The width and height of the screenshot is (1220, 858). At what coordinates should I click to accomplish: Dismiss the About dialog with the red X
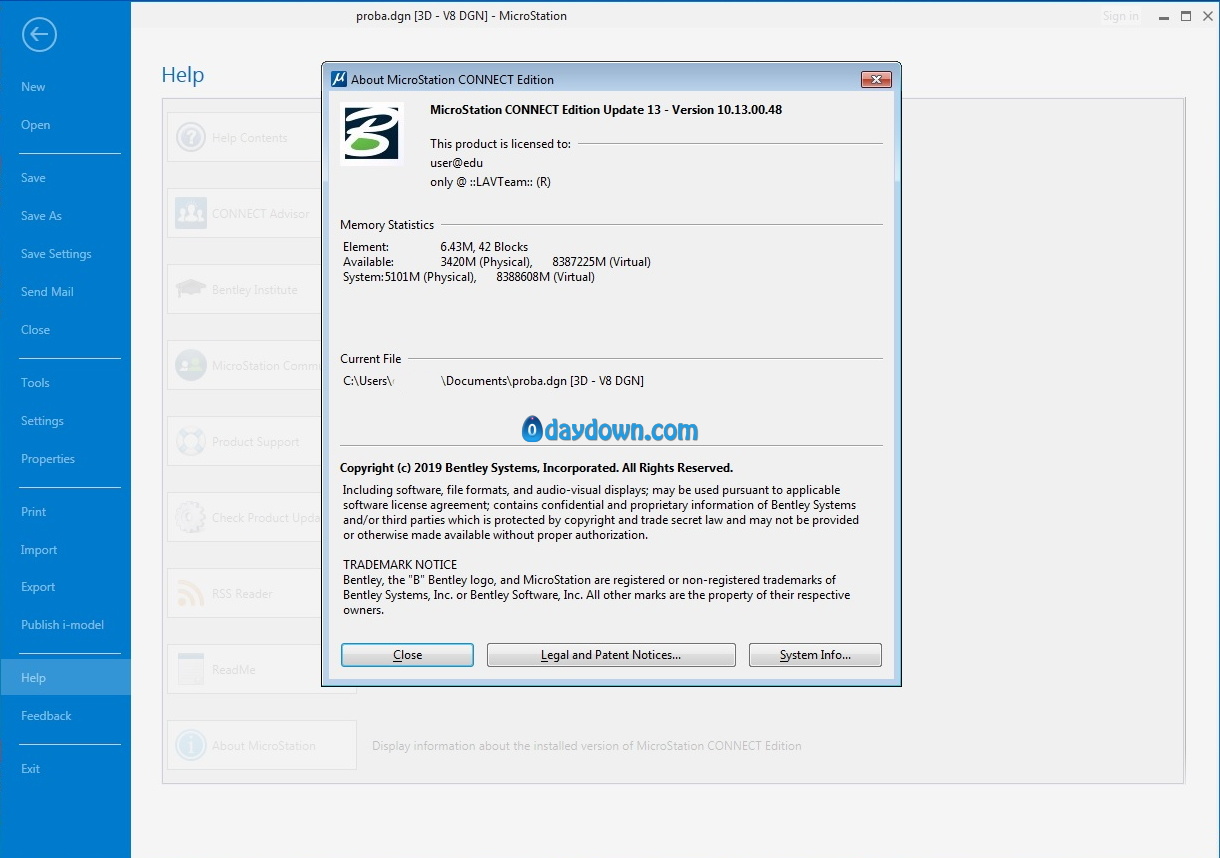(876, 79)
